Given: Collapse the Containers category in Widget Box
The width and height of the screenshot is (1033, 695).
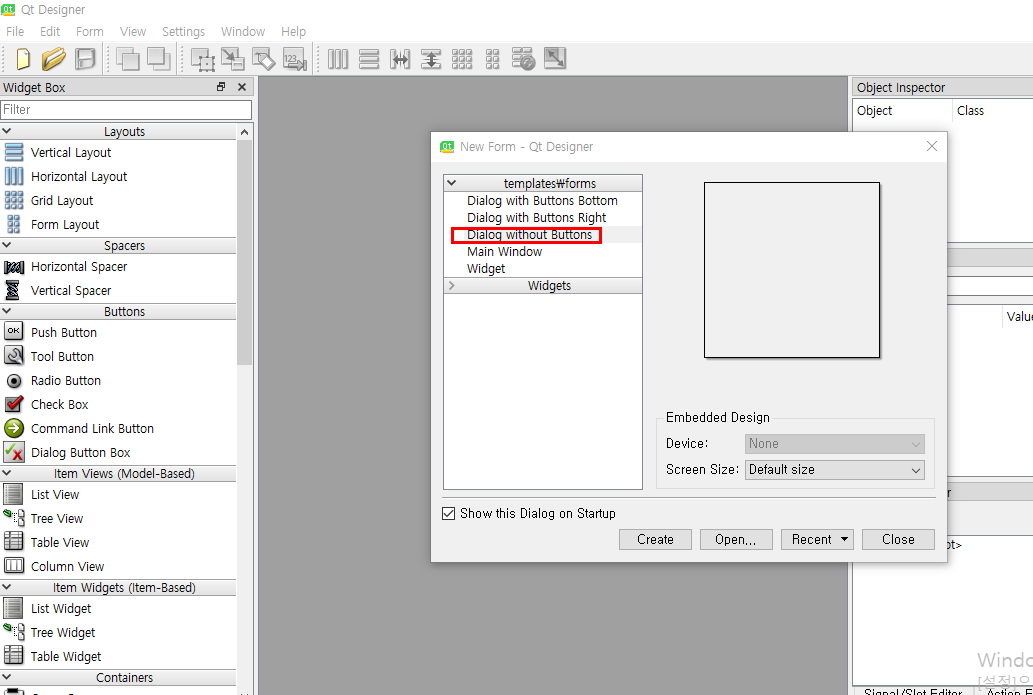Looking at the screenshot, I should (x=7, y=677).
